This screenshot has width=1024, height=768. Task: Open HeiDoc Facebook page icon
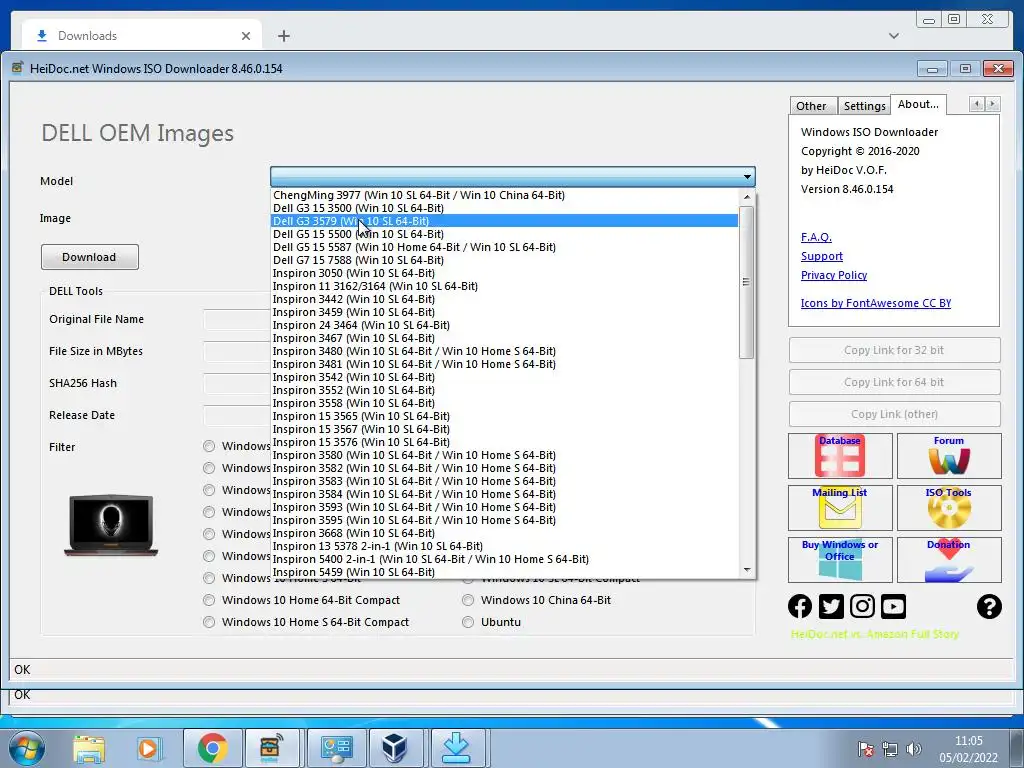[x=800, y=606]
